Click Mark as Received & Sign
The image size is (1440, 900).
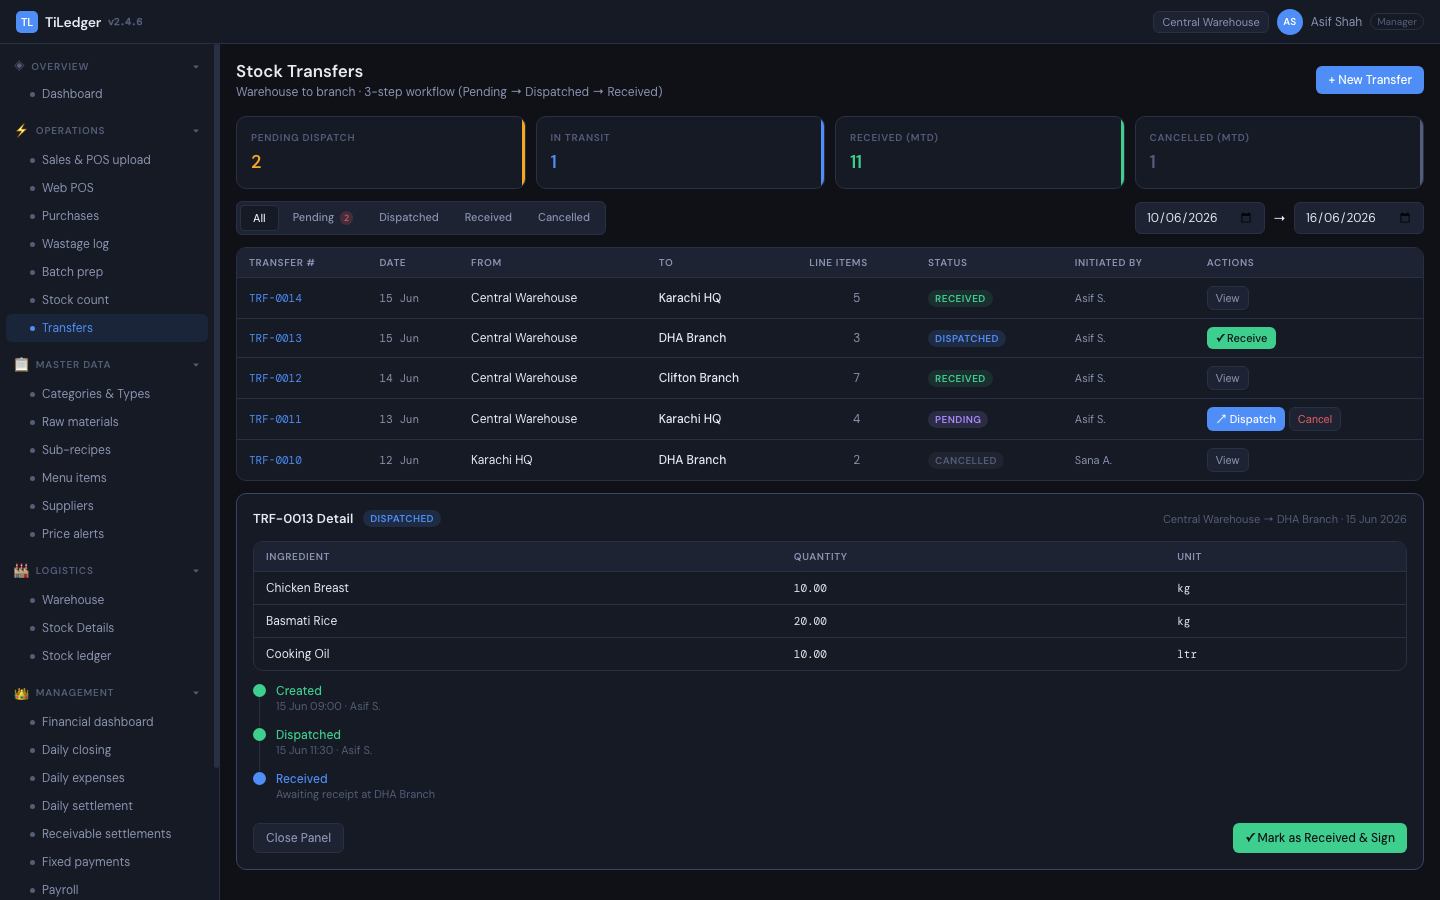[x=1319, y=838]
